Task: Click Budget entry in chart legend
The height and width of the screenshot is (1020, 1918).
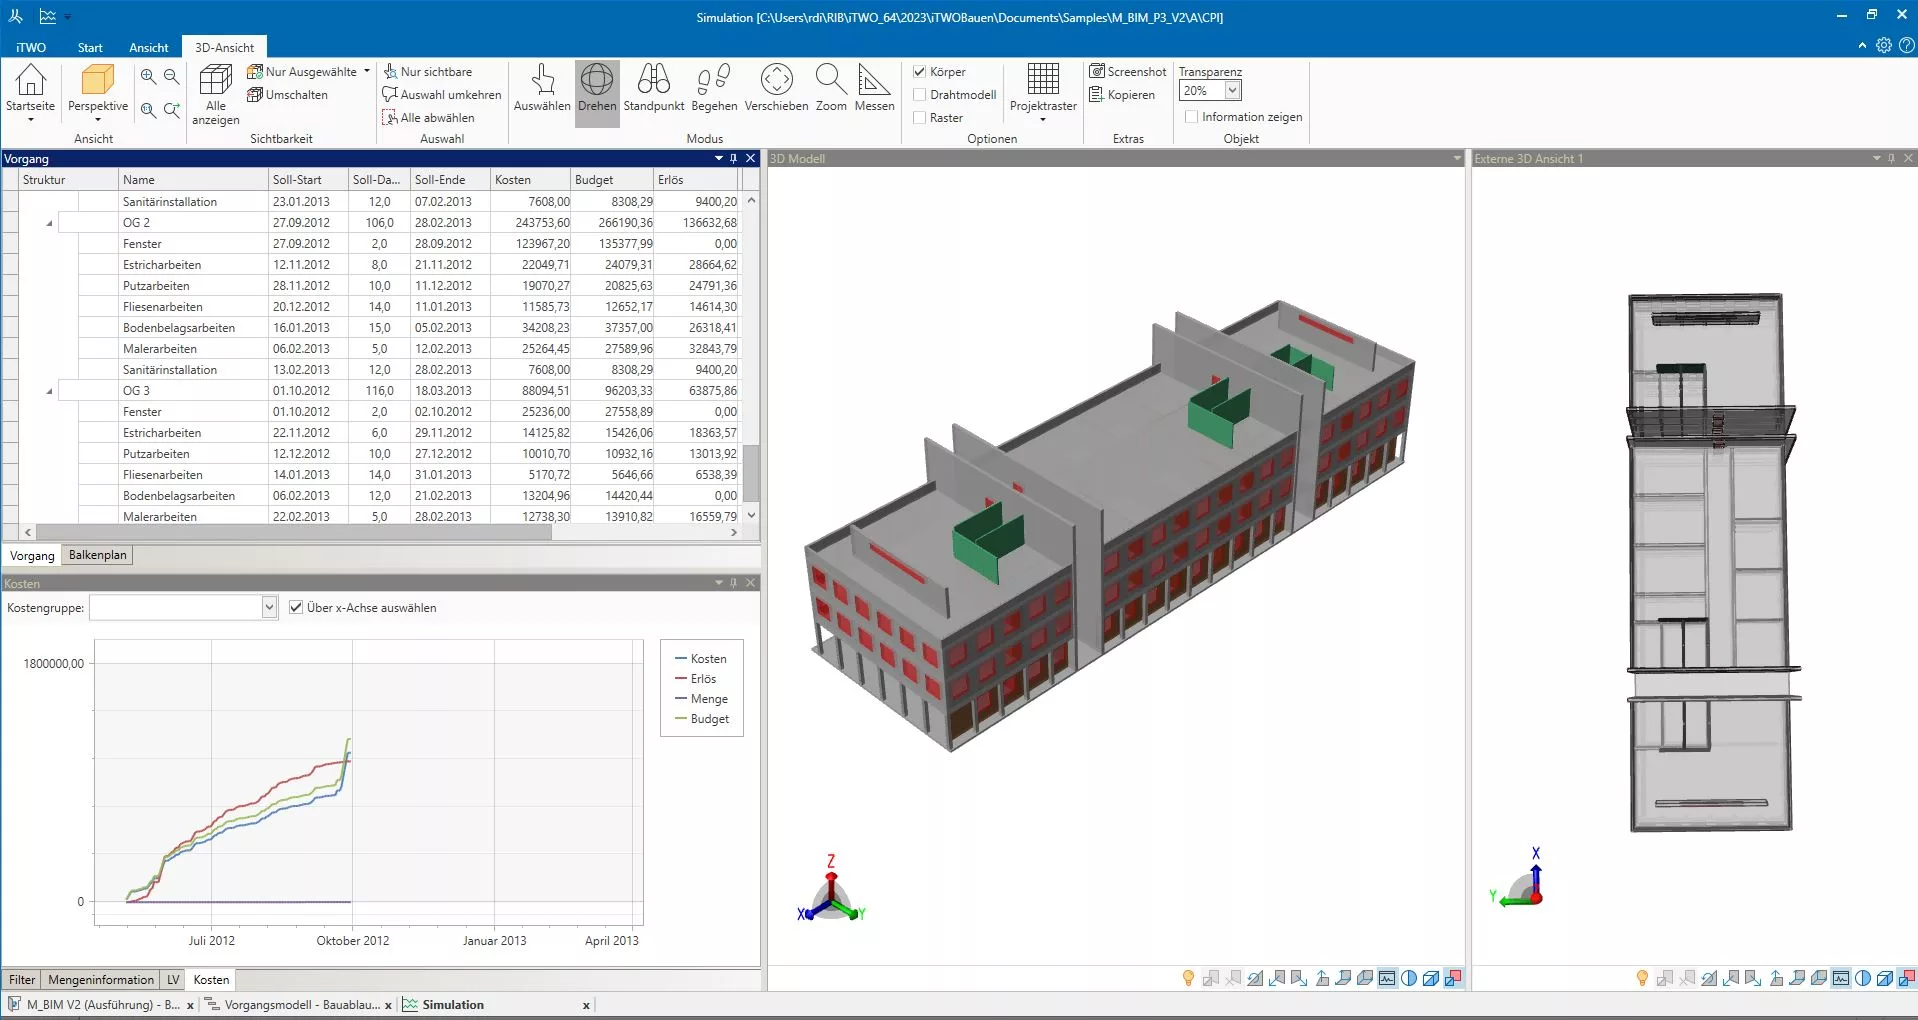Action: pyautogui.click(x=702, y=719)
